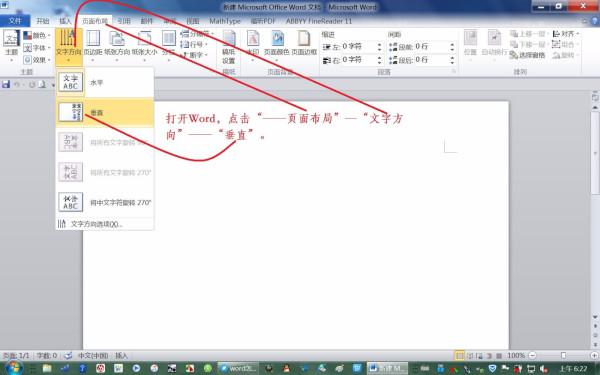Click Bring Forward (上移一层) button
600x375 pixels.
[528, 34]
